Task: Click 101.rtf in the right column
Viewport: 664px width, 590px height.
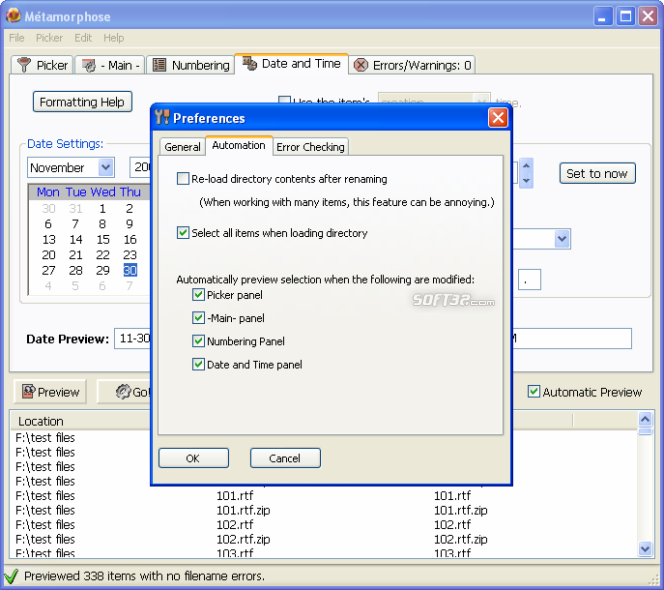Action: tap(452, 496)
